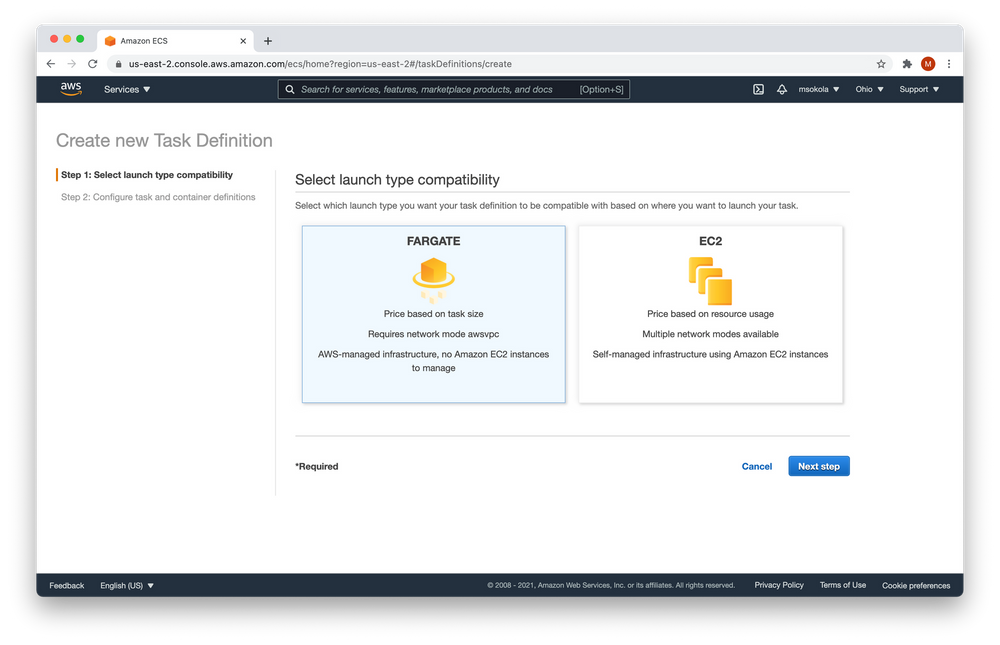
Task: Open the CloudShell terminal icon
Action: 758,89
